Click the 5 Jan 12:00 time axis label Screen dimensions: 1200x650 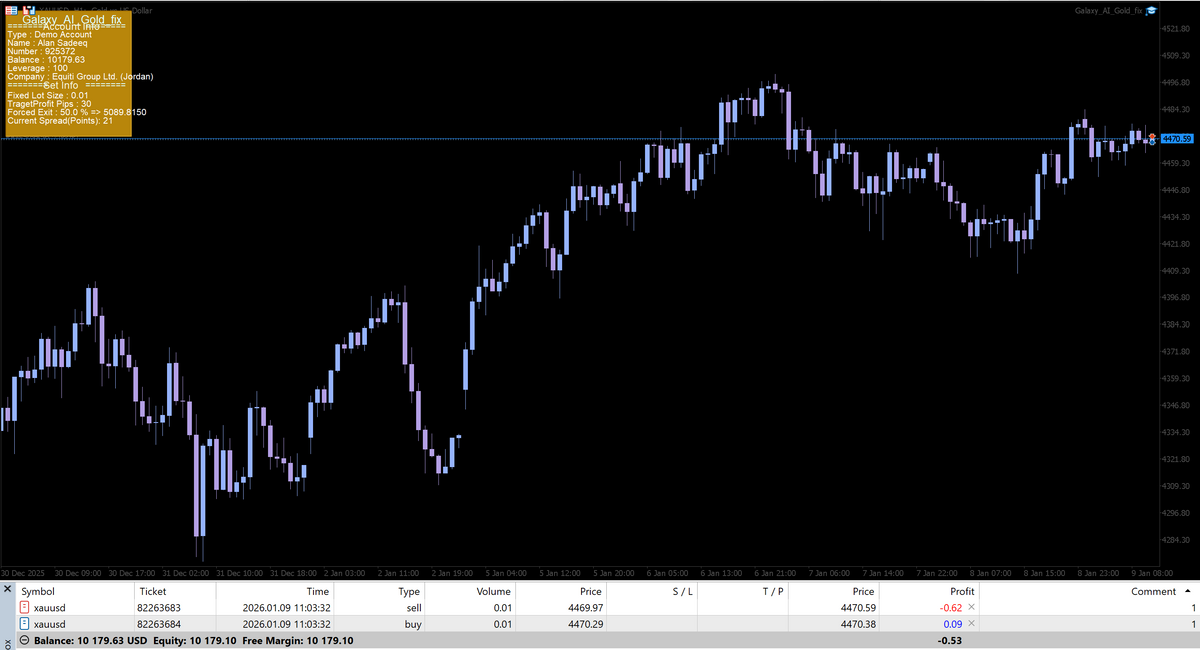559,573
